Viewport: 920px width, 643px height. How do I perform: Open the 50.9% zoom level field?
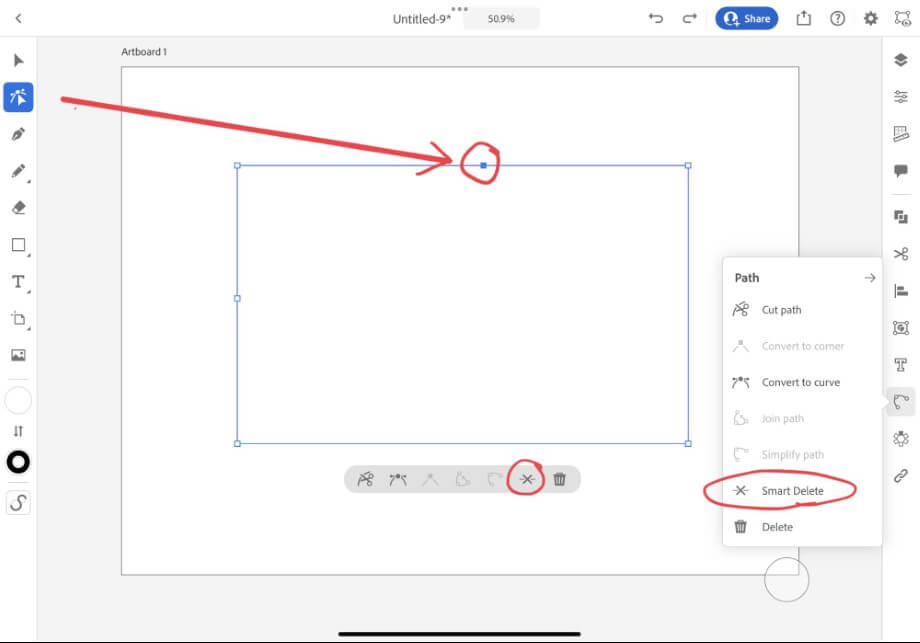click(501, 19)
